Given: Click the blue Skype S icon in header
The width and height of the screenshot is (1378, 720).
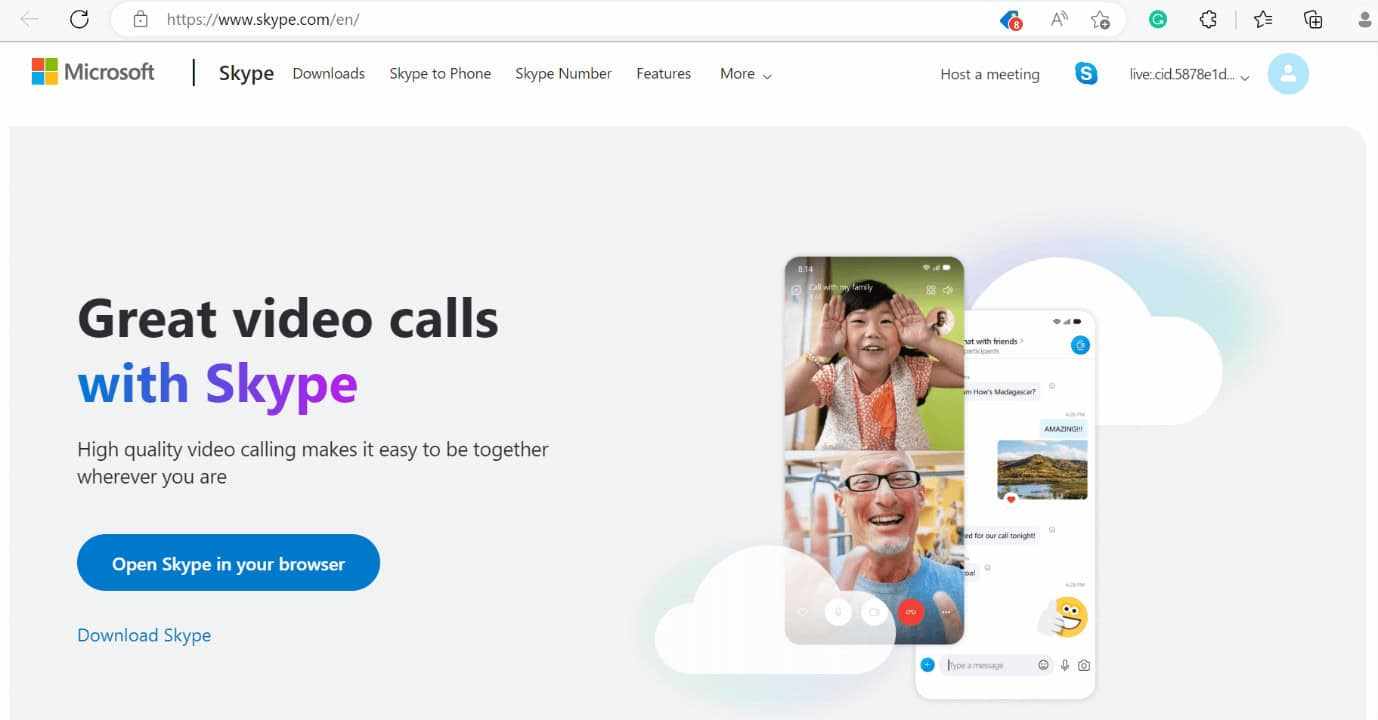Looking at the screenshot, I should (x=1086, y=73).
